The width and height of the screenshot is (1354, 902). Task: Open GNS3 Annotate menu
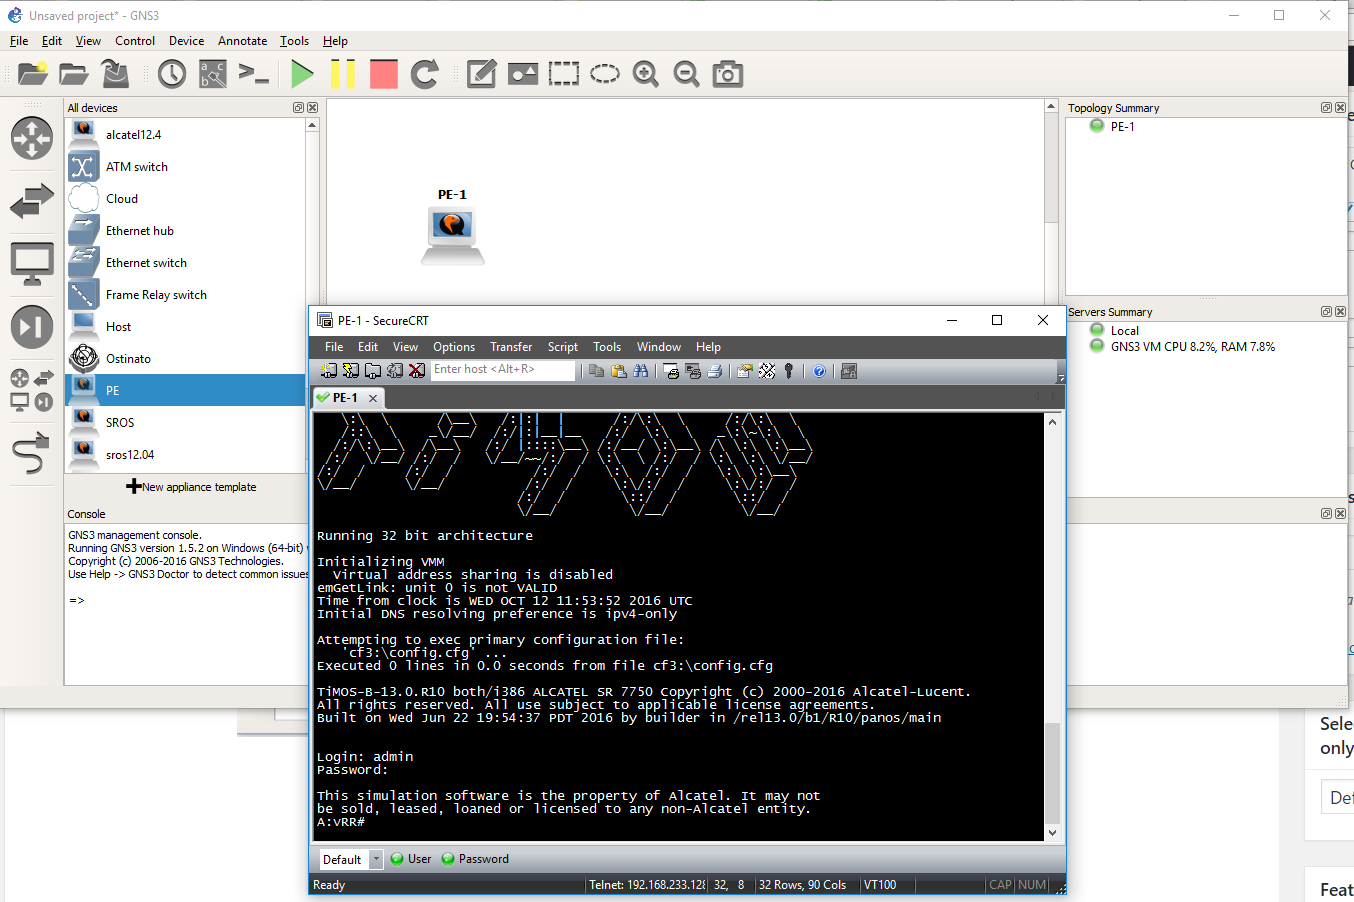[242, 41]
